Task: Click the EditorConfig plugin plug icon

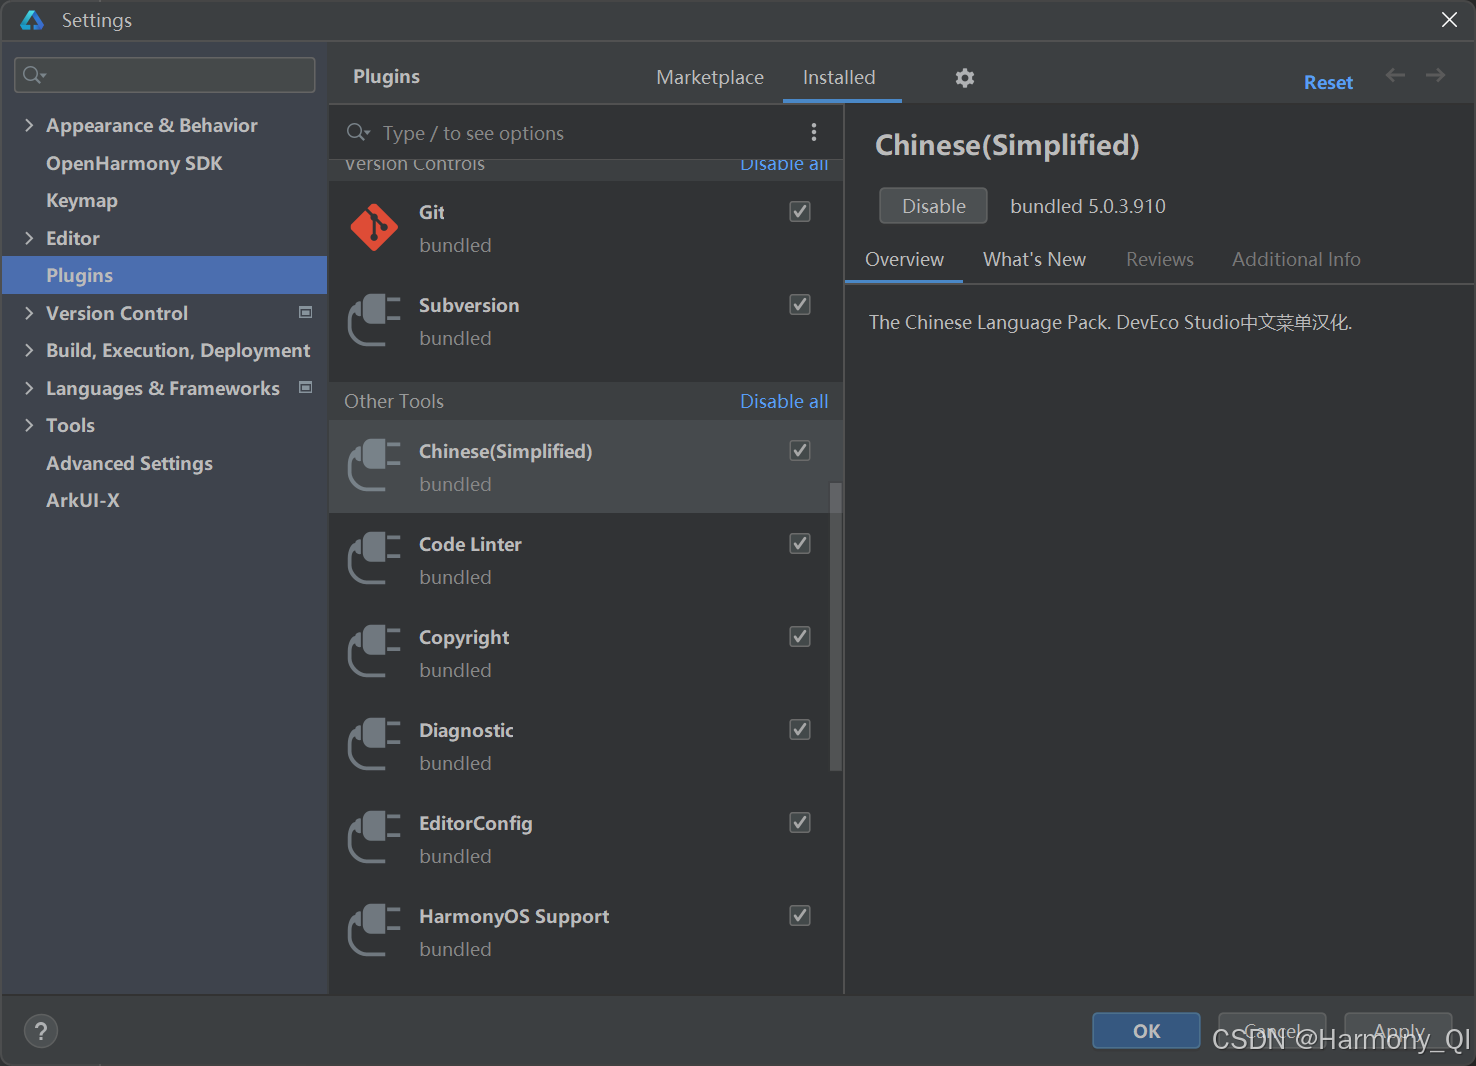Action: tap(374, 838)
